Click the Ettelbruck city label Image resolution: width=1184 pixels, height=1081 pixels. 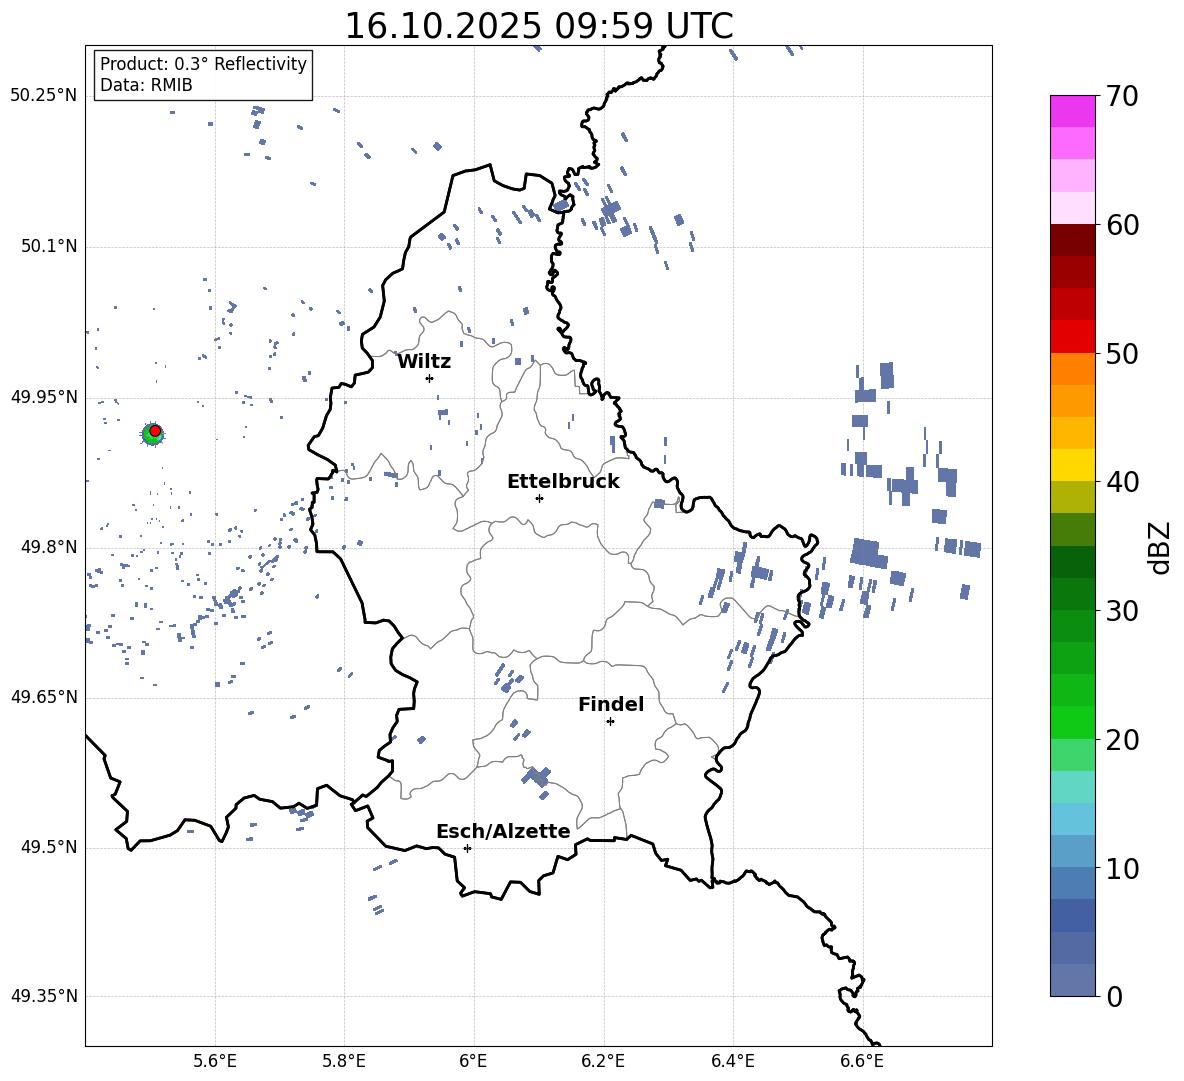[563, 482]
